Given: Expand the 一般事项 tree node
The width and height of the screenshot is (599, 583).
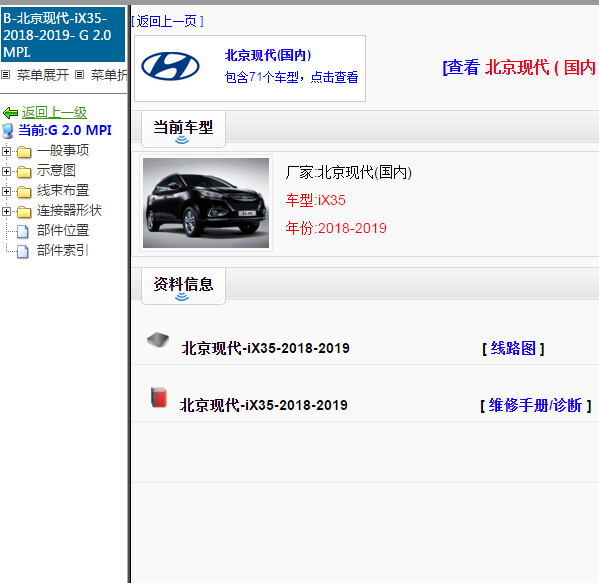Looking at the screenshot, I should [x=6, y=151].
